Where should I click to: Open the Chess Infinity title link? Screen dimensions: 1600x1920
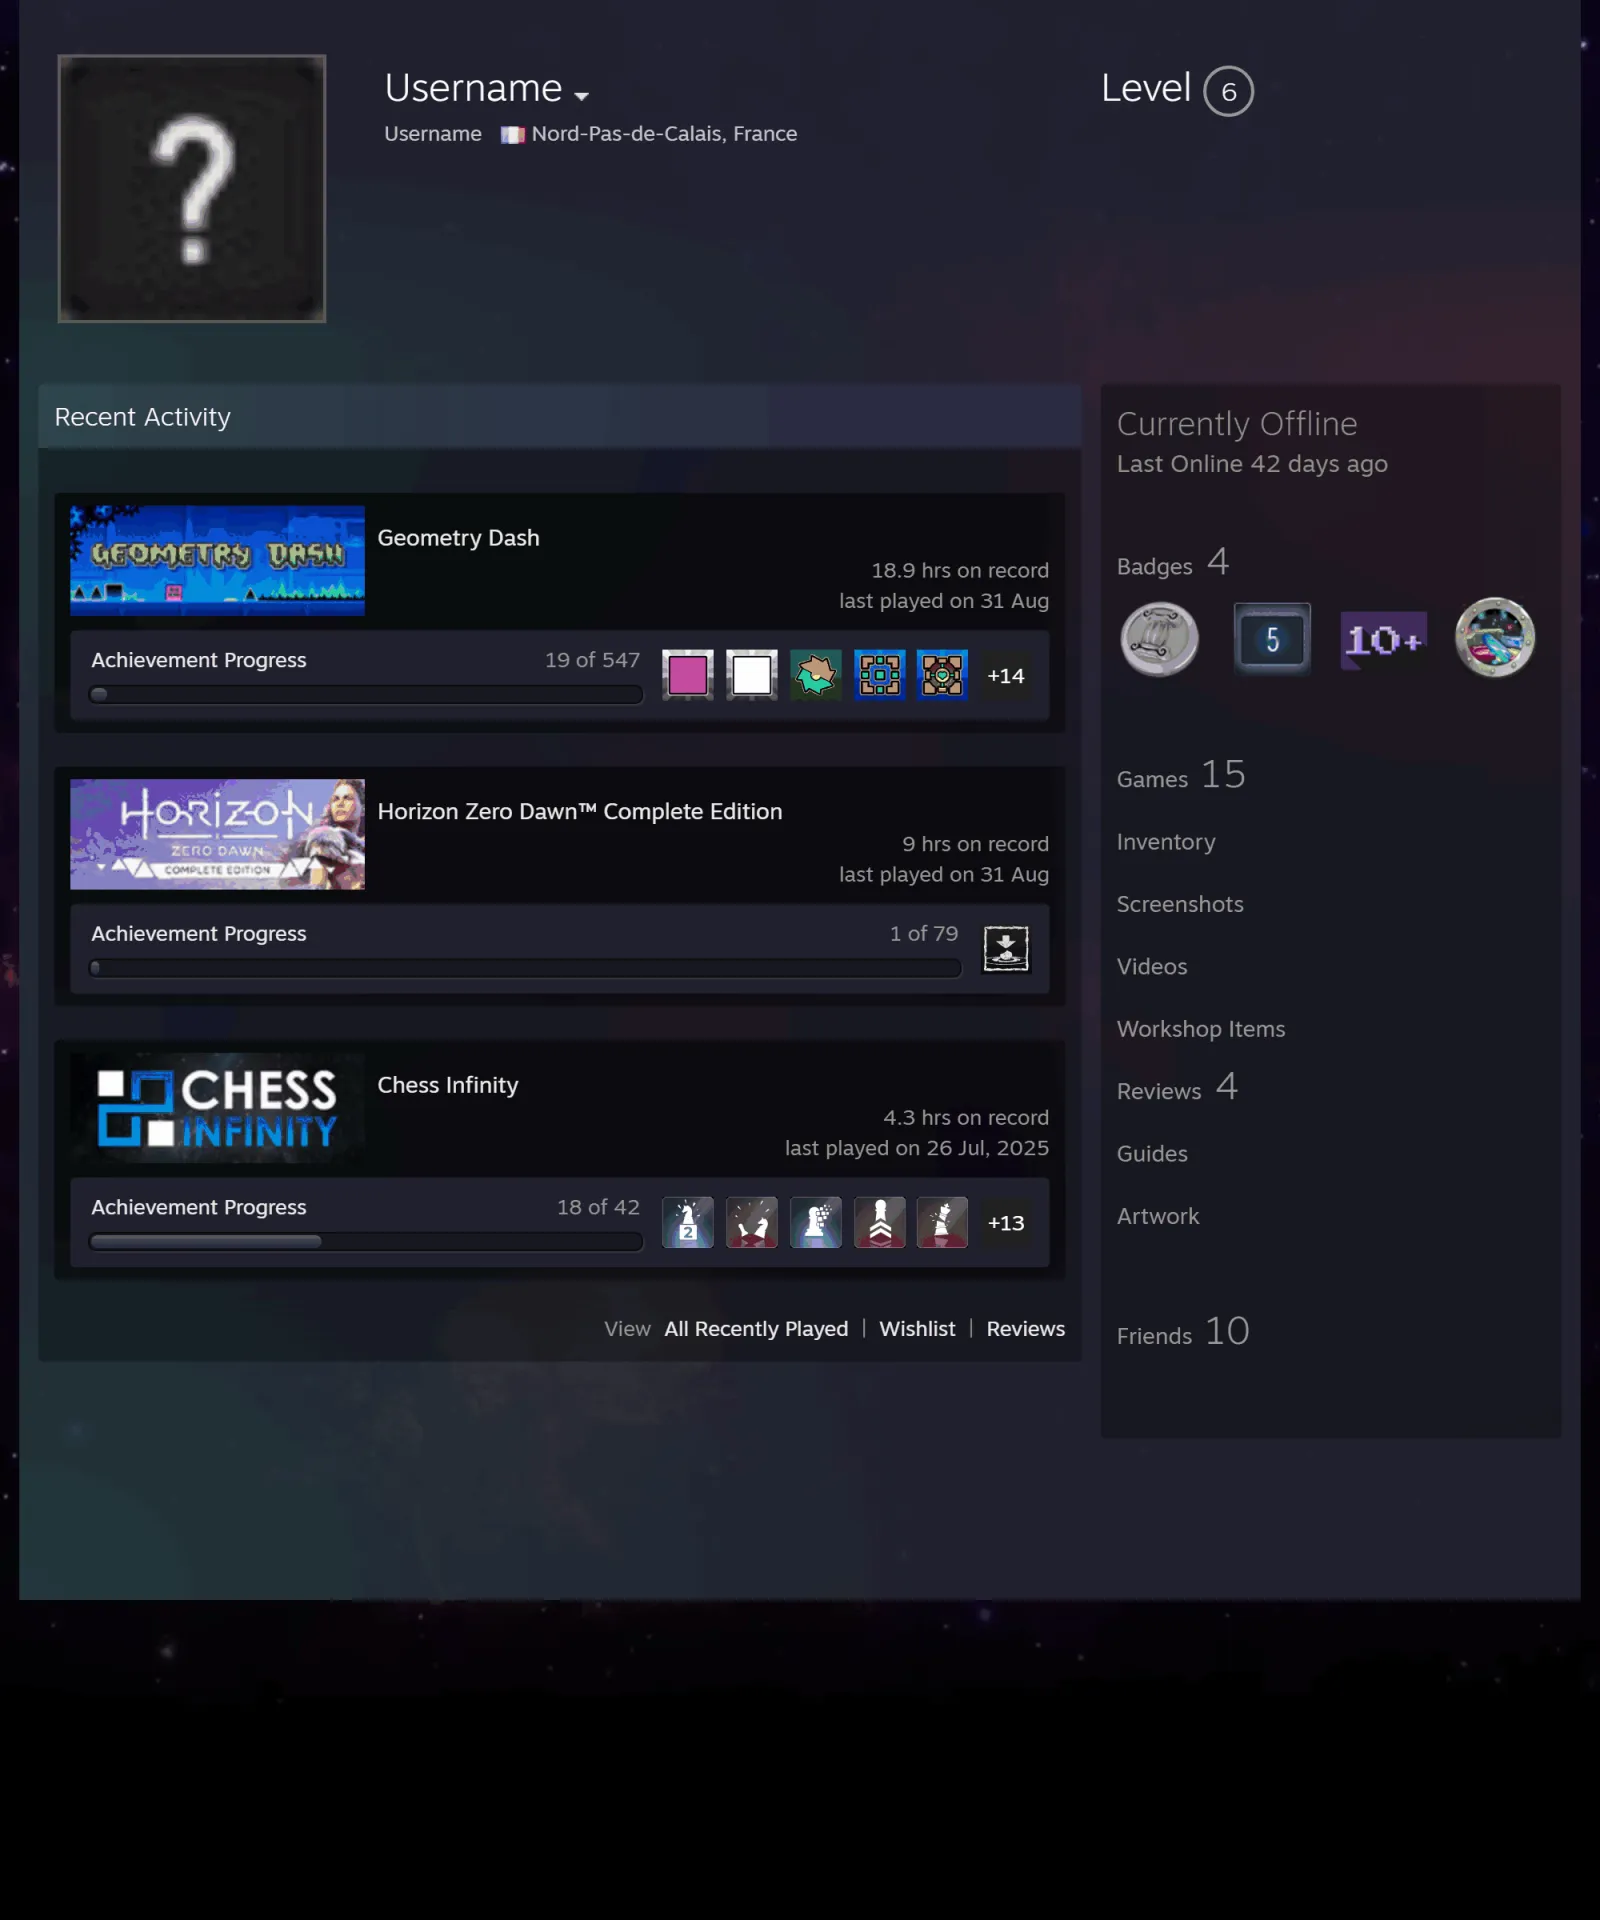pos(448,1085)
